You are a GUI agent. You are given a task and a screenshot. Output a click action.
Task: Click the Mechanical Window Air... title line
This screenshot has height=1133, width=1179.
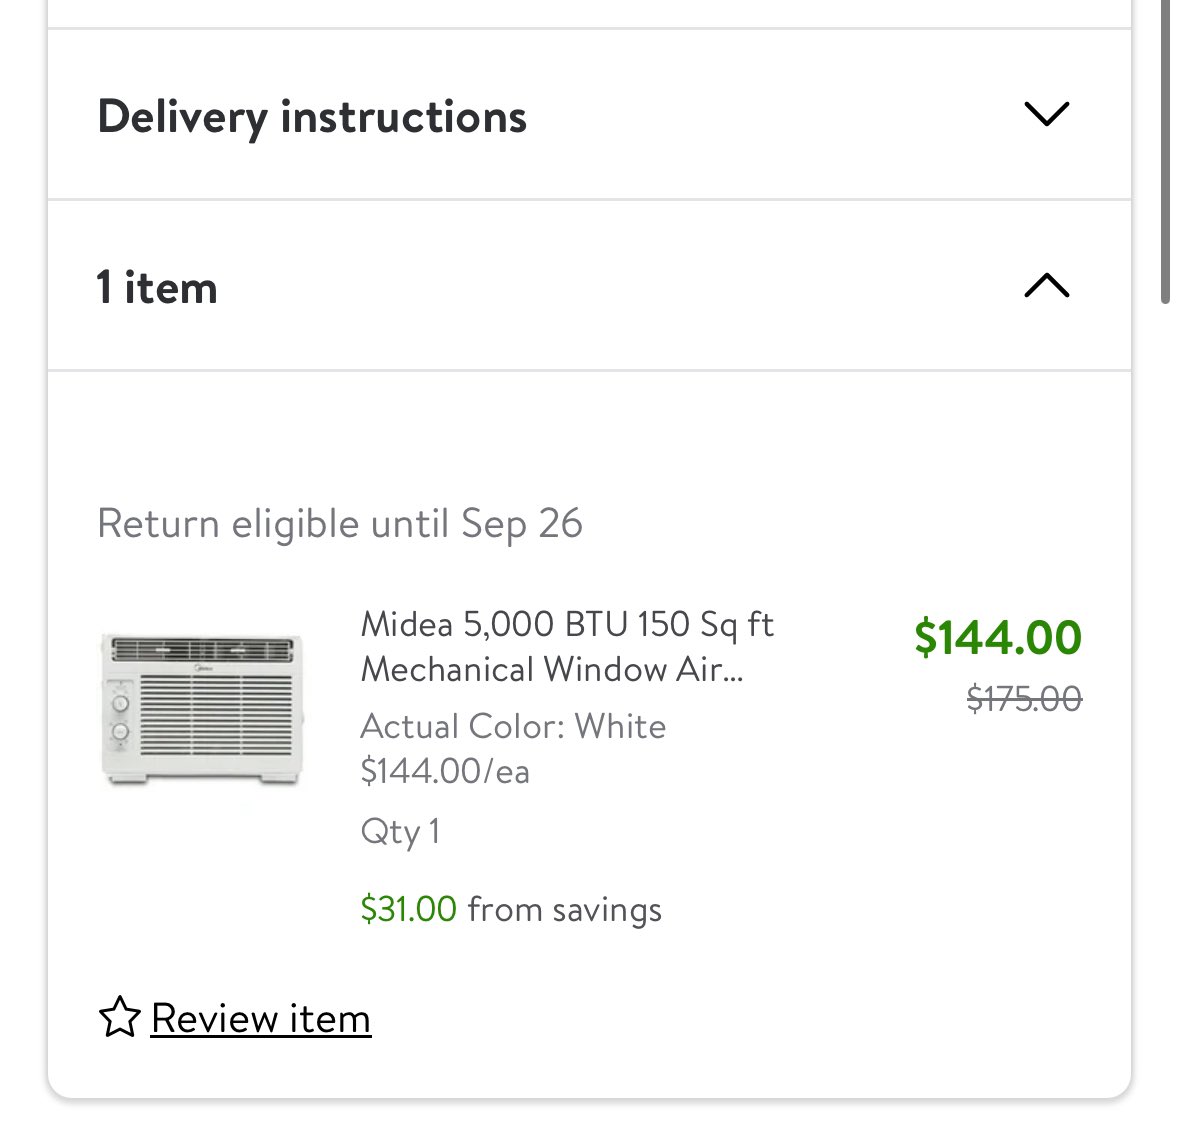click(552, 669)
